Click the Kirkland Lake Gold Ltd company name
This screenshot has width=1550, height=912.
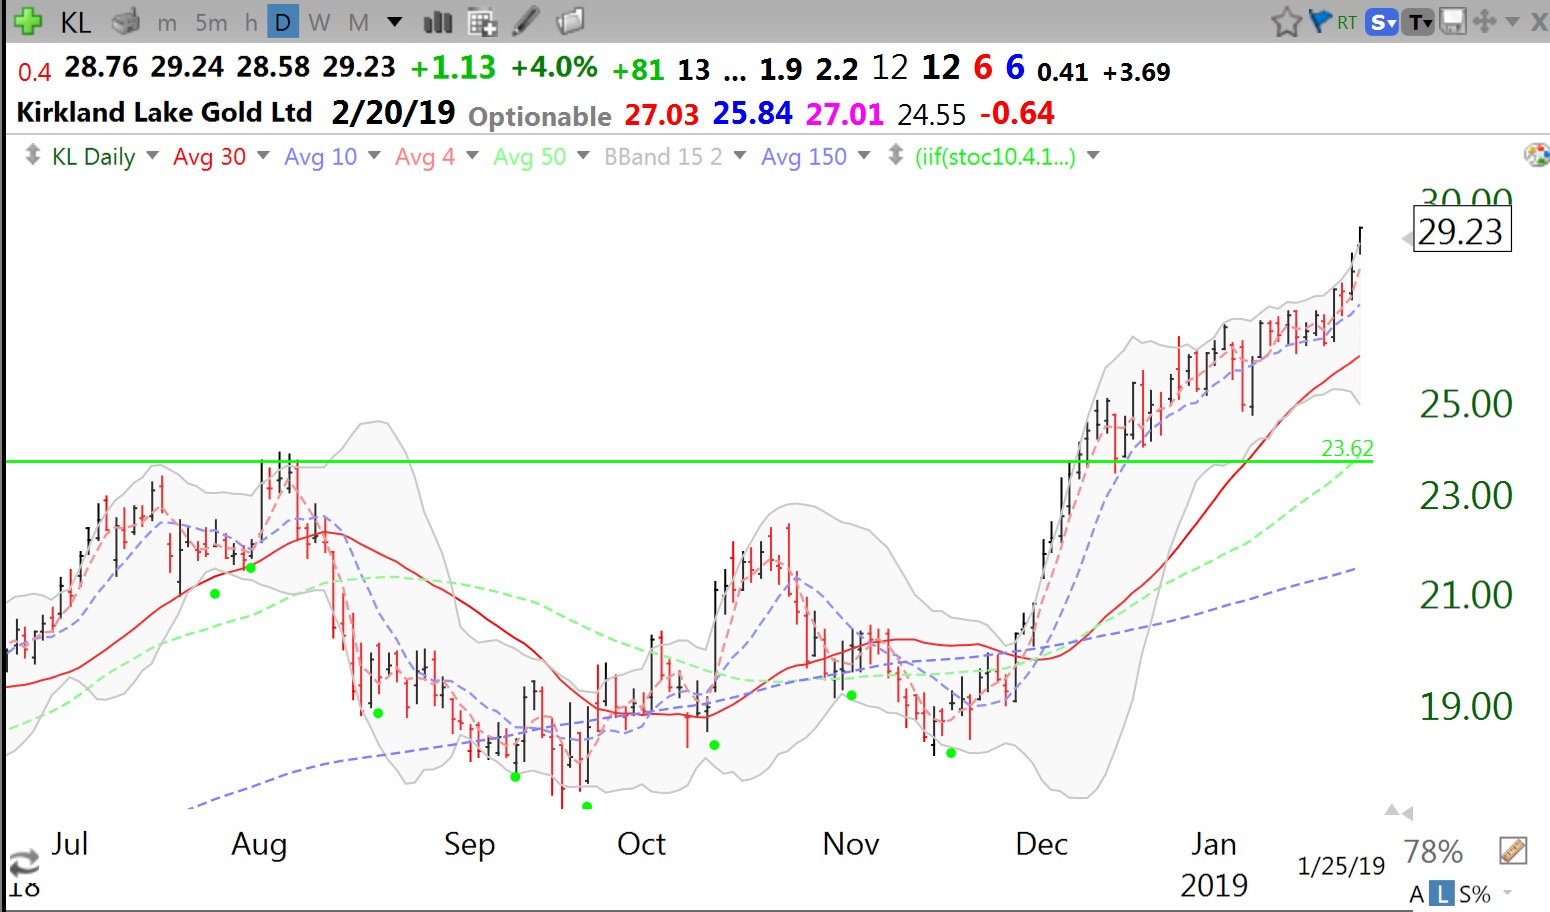pos(164,112)
